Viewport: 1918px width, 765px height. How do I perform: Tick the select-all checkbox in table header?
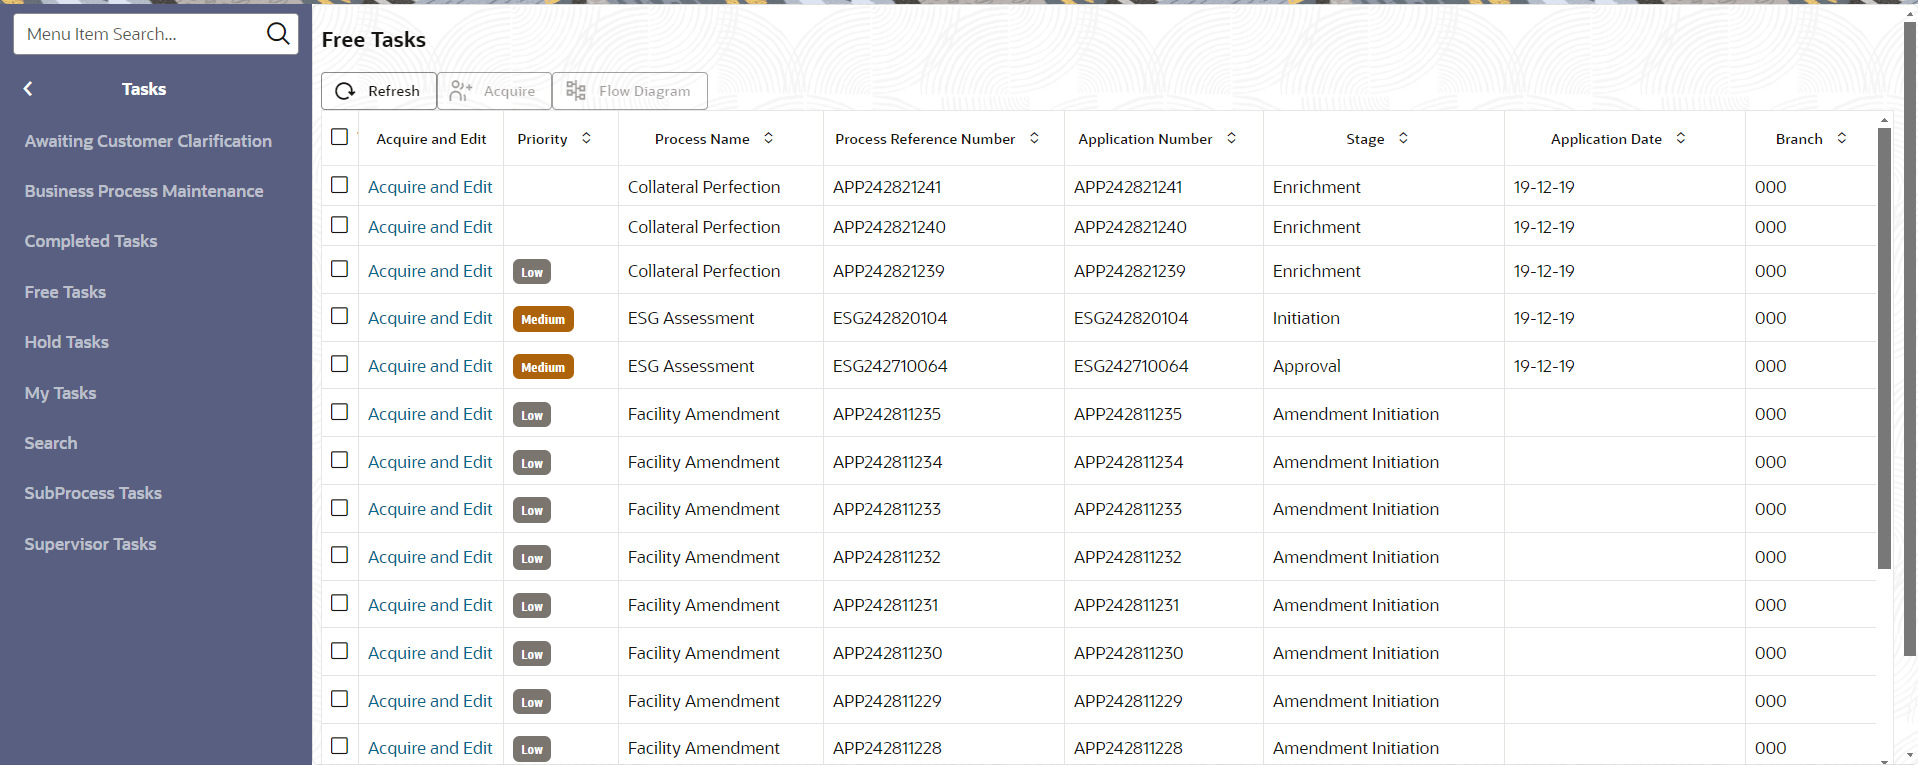pos(340,137)
